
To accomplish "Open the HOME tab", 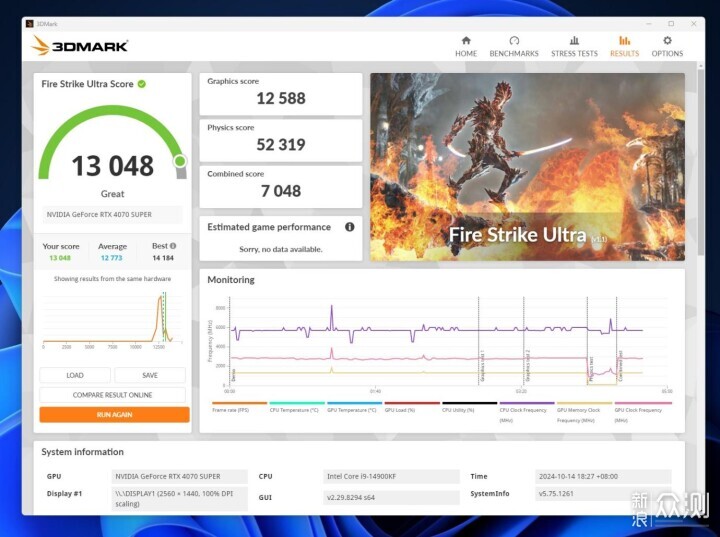I will [466, 46].
